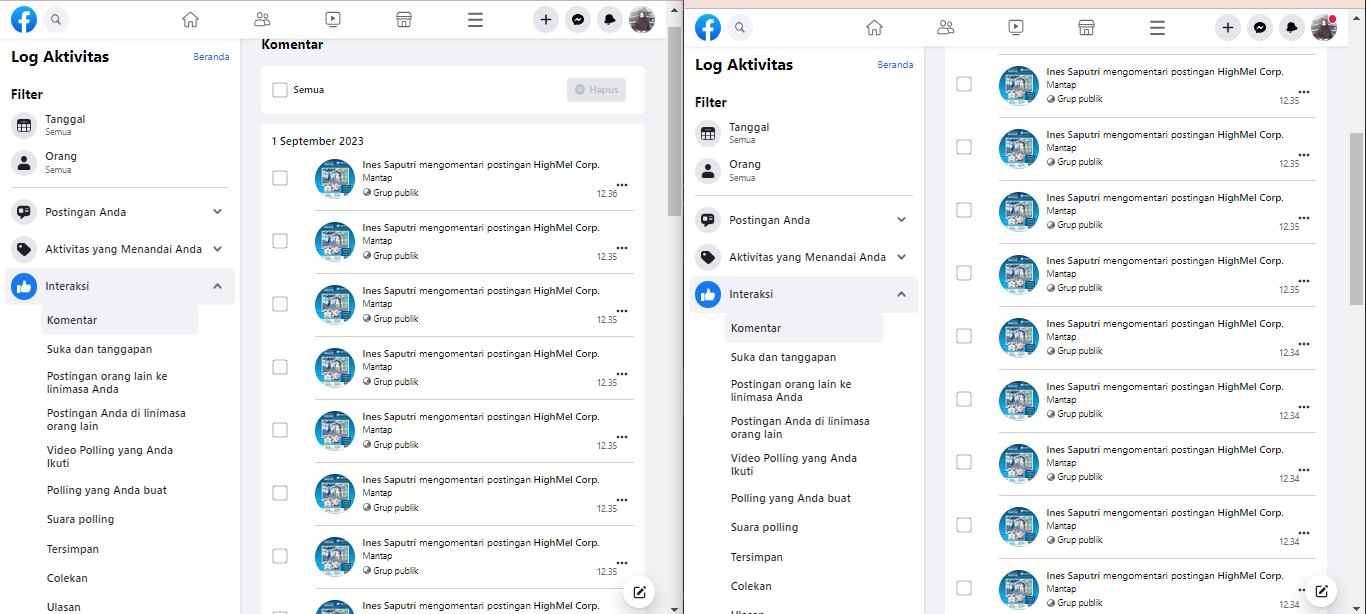Image resolution: width=1366 pixels, height=614 pixels.
Task: Select Colekan in left window
Action: (67, 578)
